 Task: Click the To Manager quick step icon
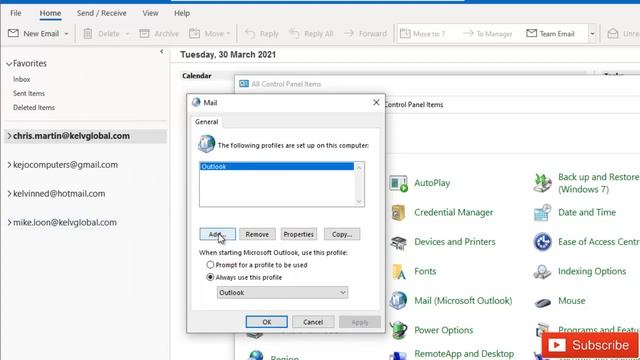(468, 33)
